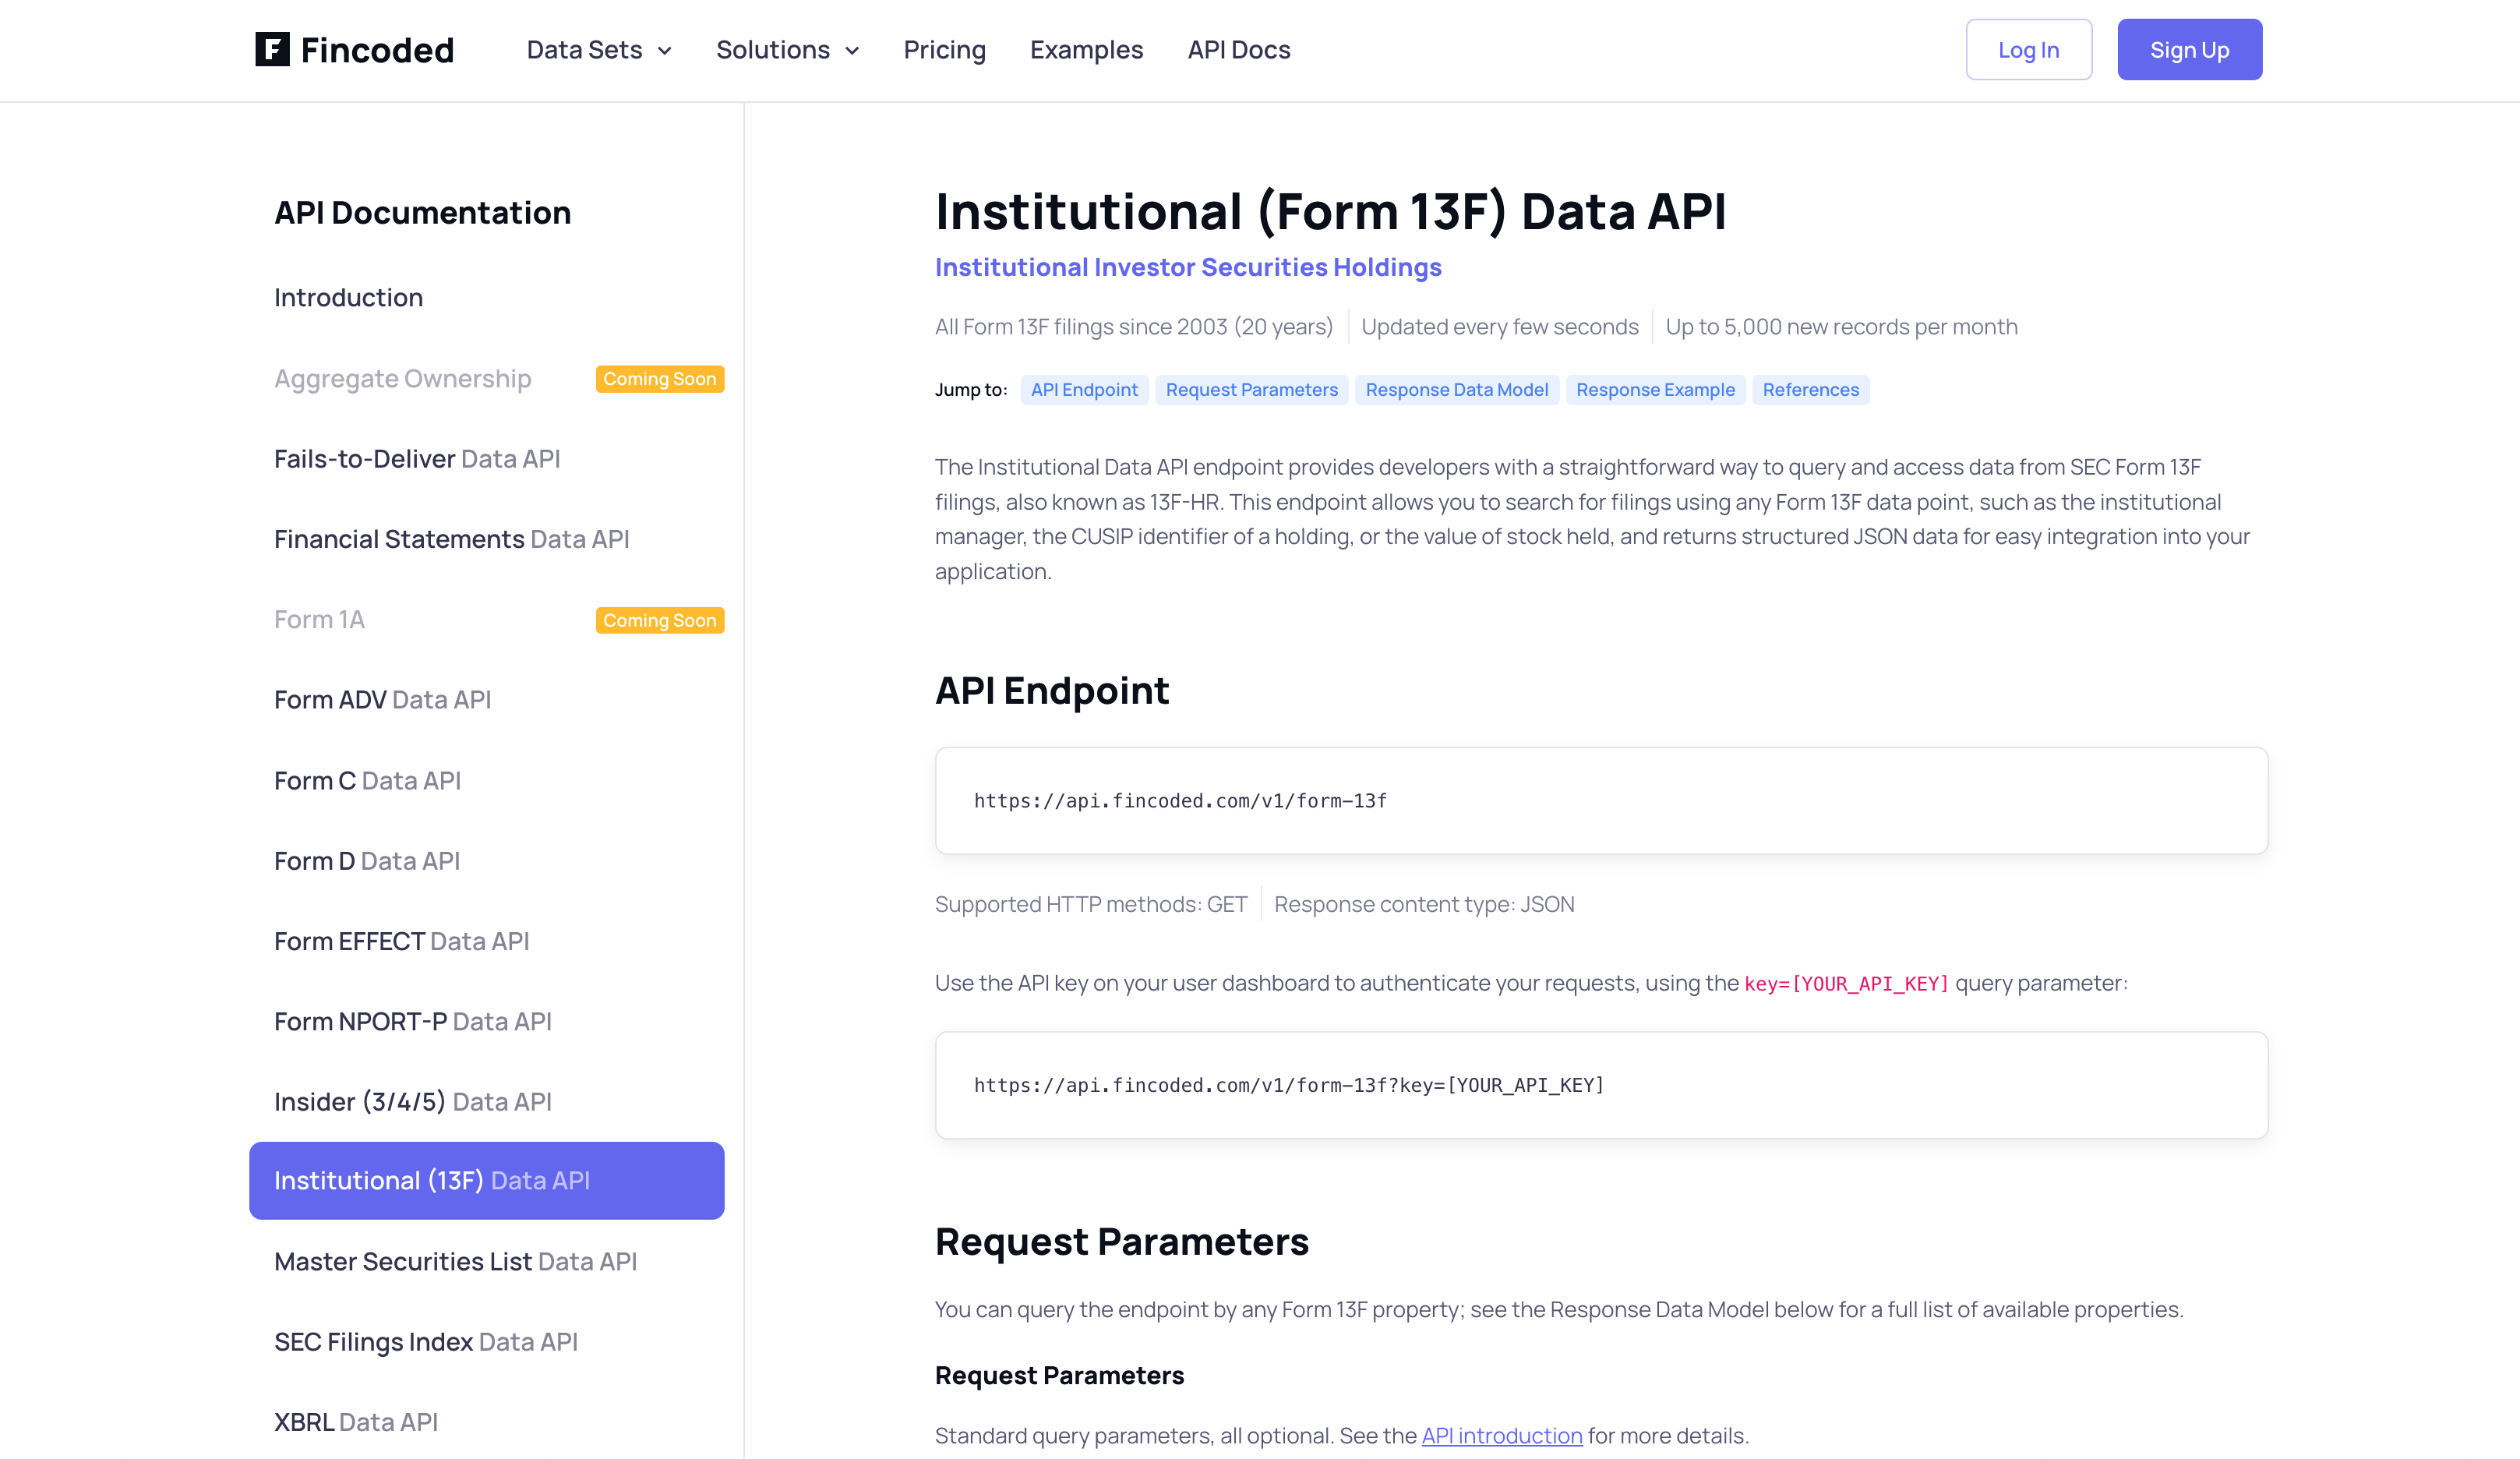Click the form-13f endpoint URL code block
Viewport: 2520px width, 1459px height.
point(1601,801)
